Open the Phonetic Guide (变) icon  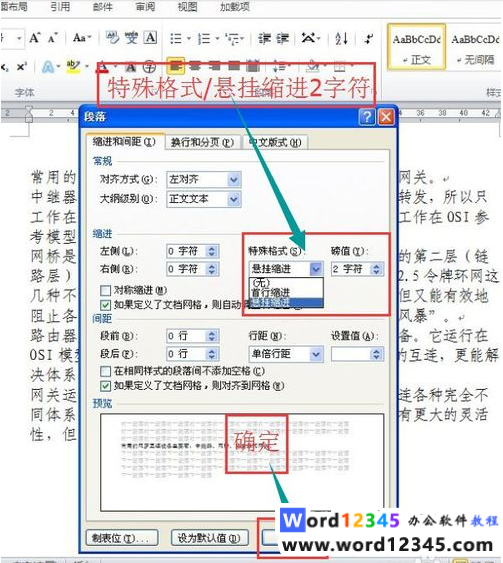(x=131, y=37)
